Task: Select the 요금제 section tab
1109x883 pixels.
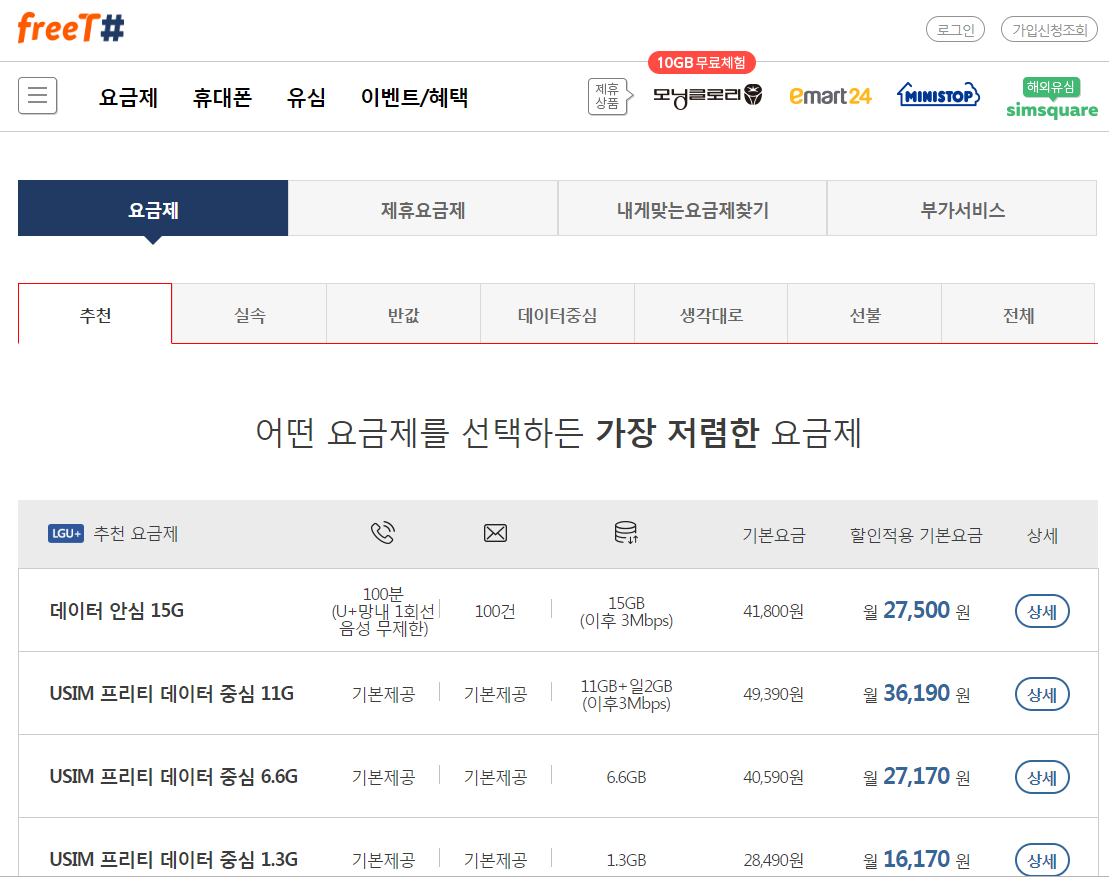Action: [x=153, y=208]
